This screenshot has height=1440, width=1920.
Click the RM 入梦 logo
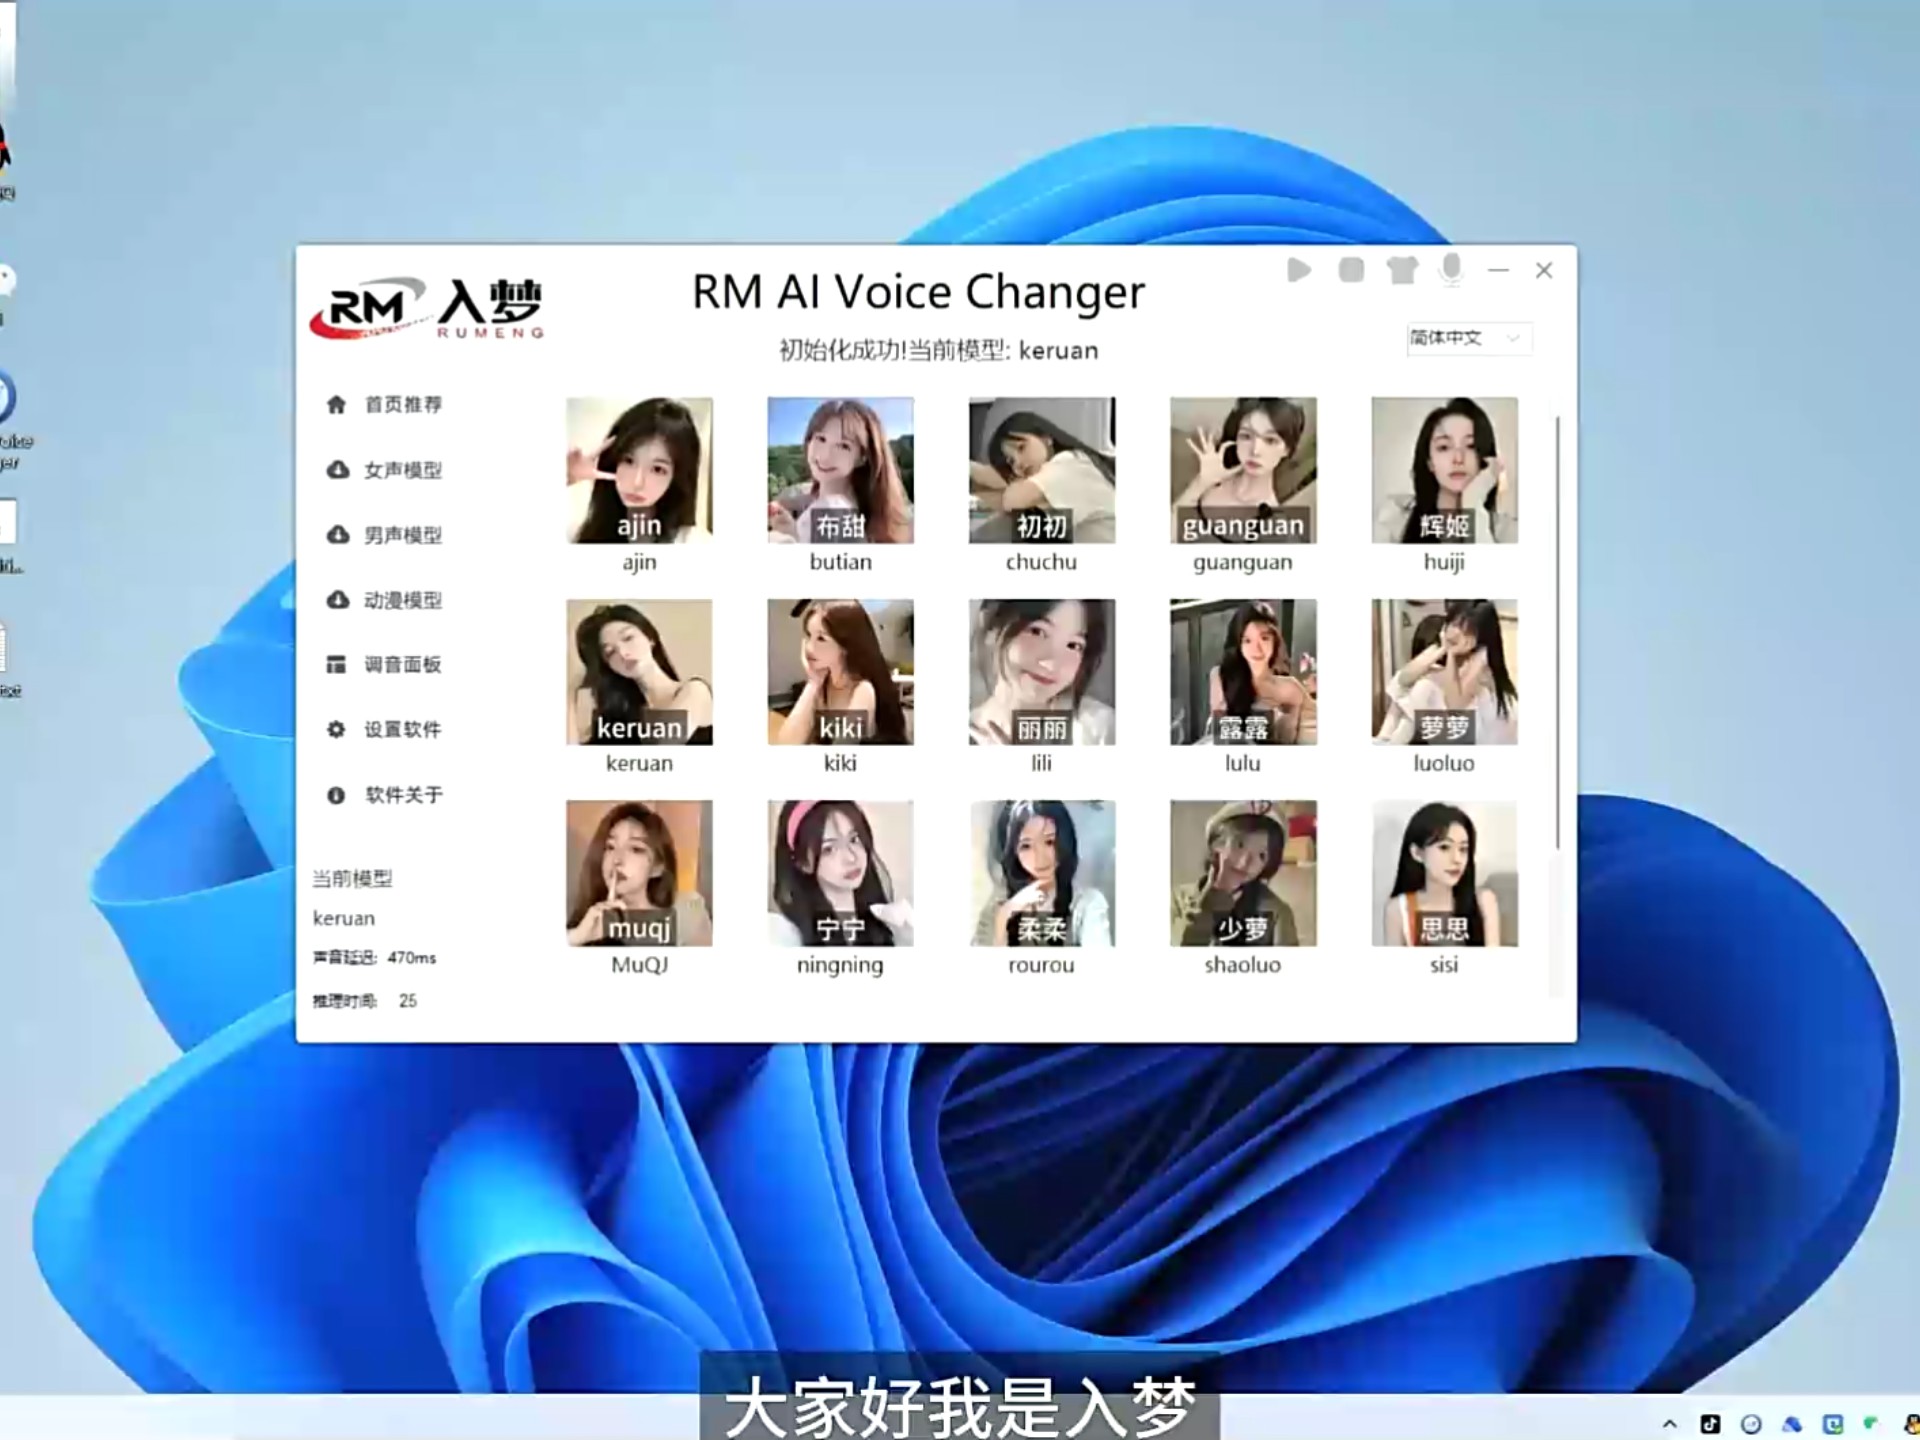click(427, 307)
